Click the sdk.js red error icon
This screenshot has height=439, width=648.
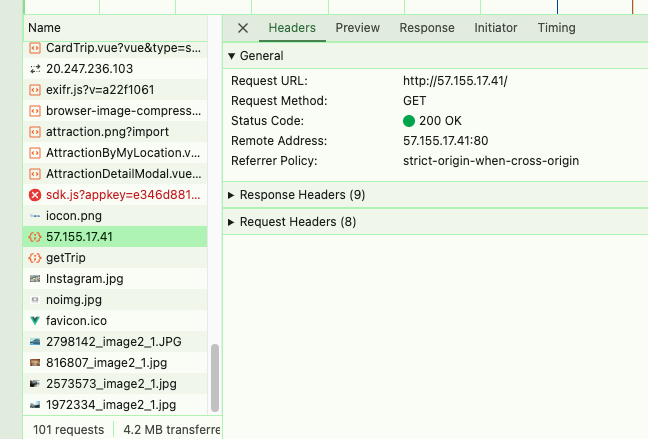coord(35,195)
